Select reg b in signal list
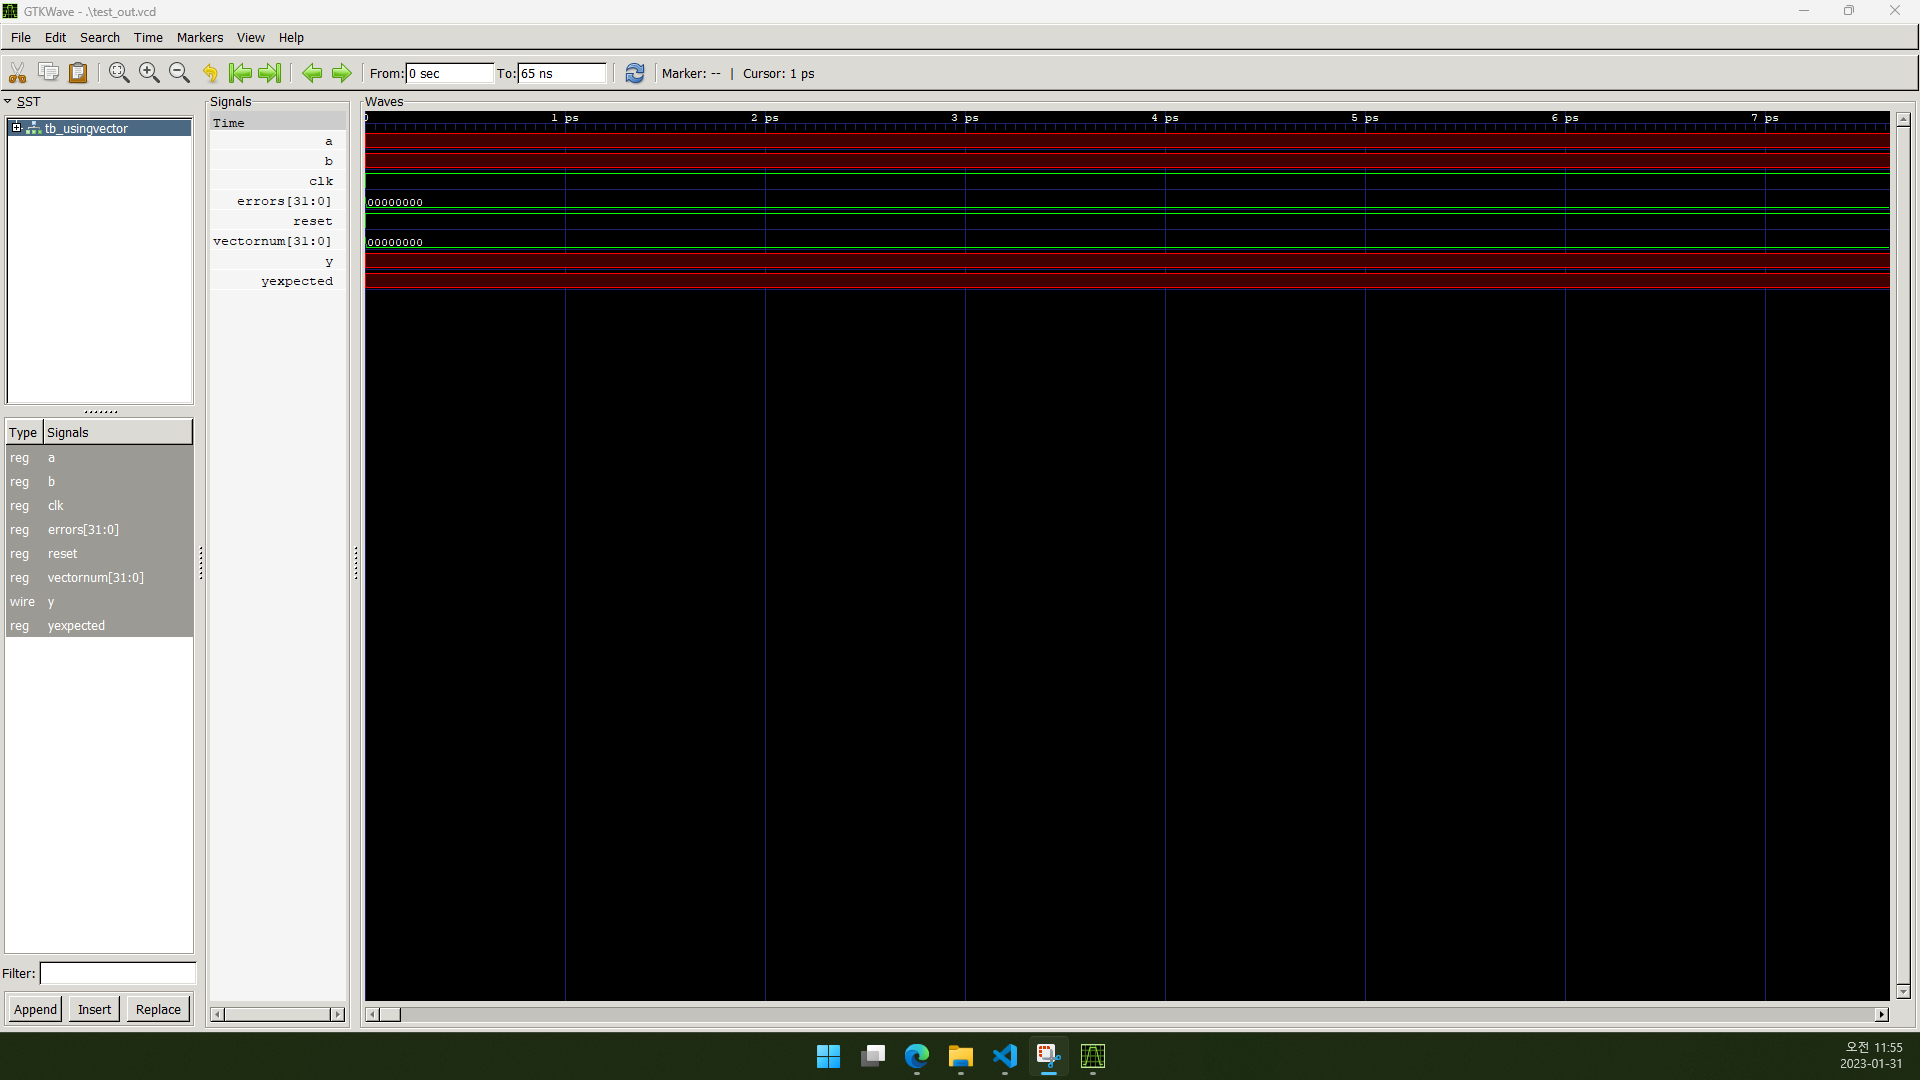 coord(99,482)
